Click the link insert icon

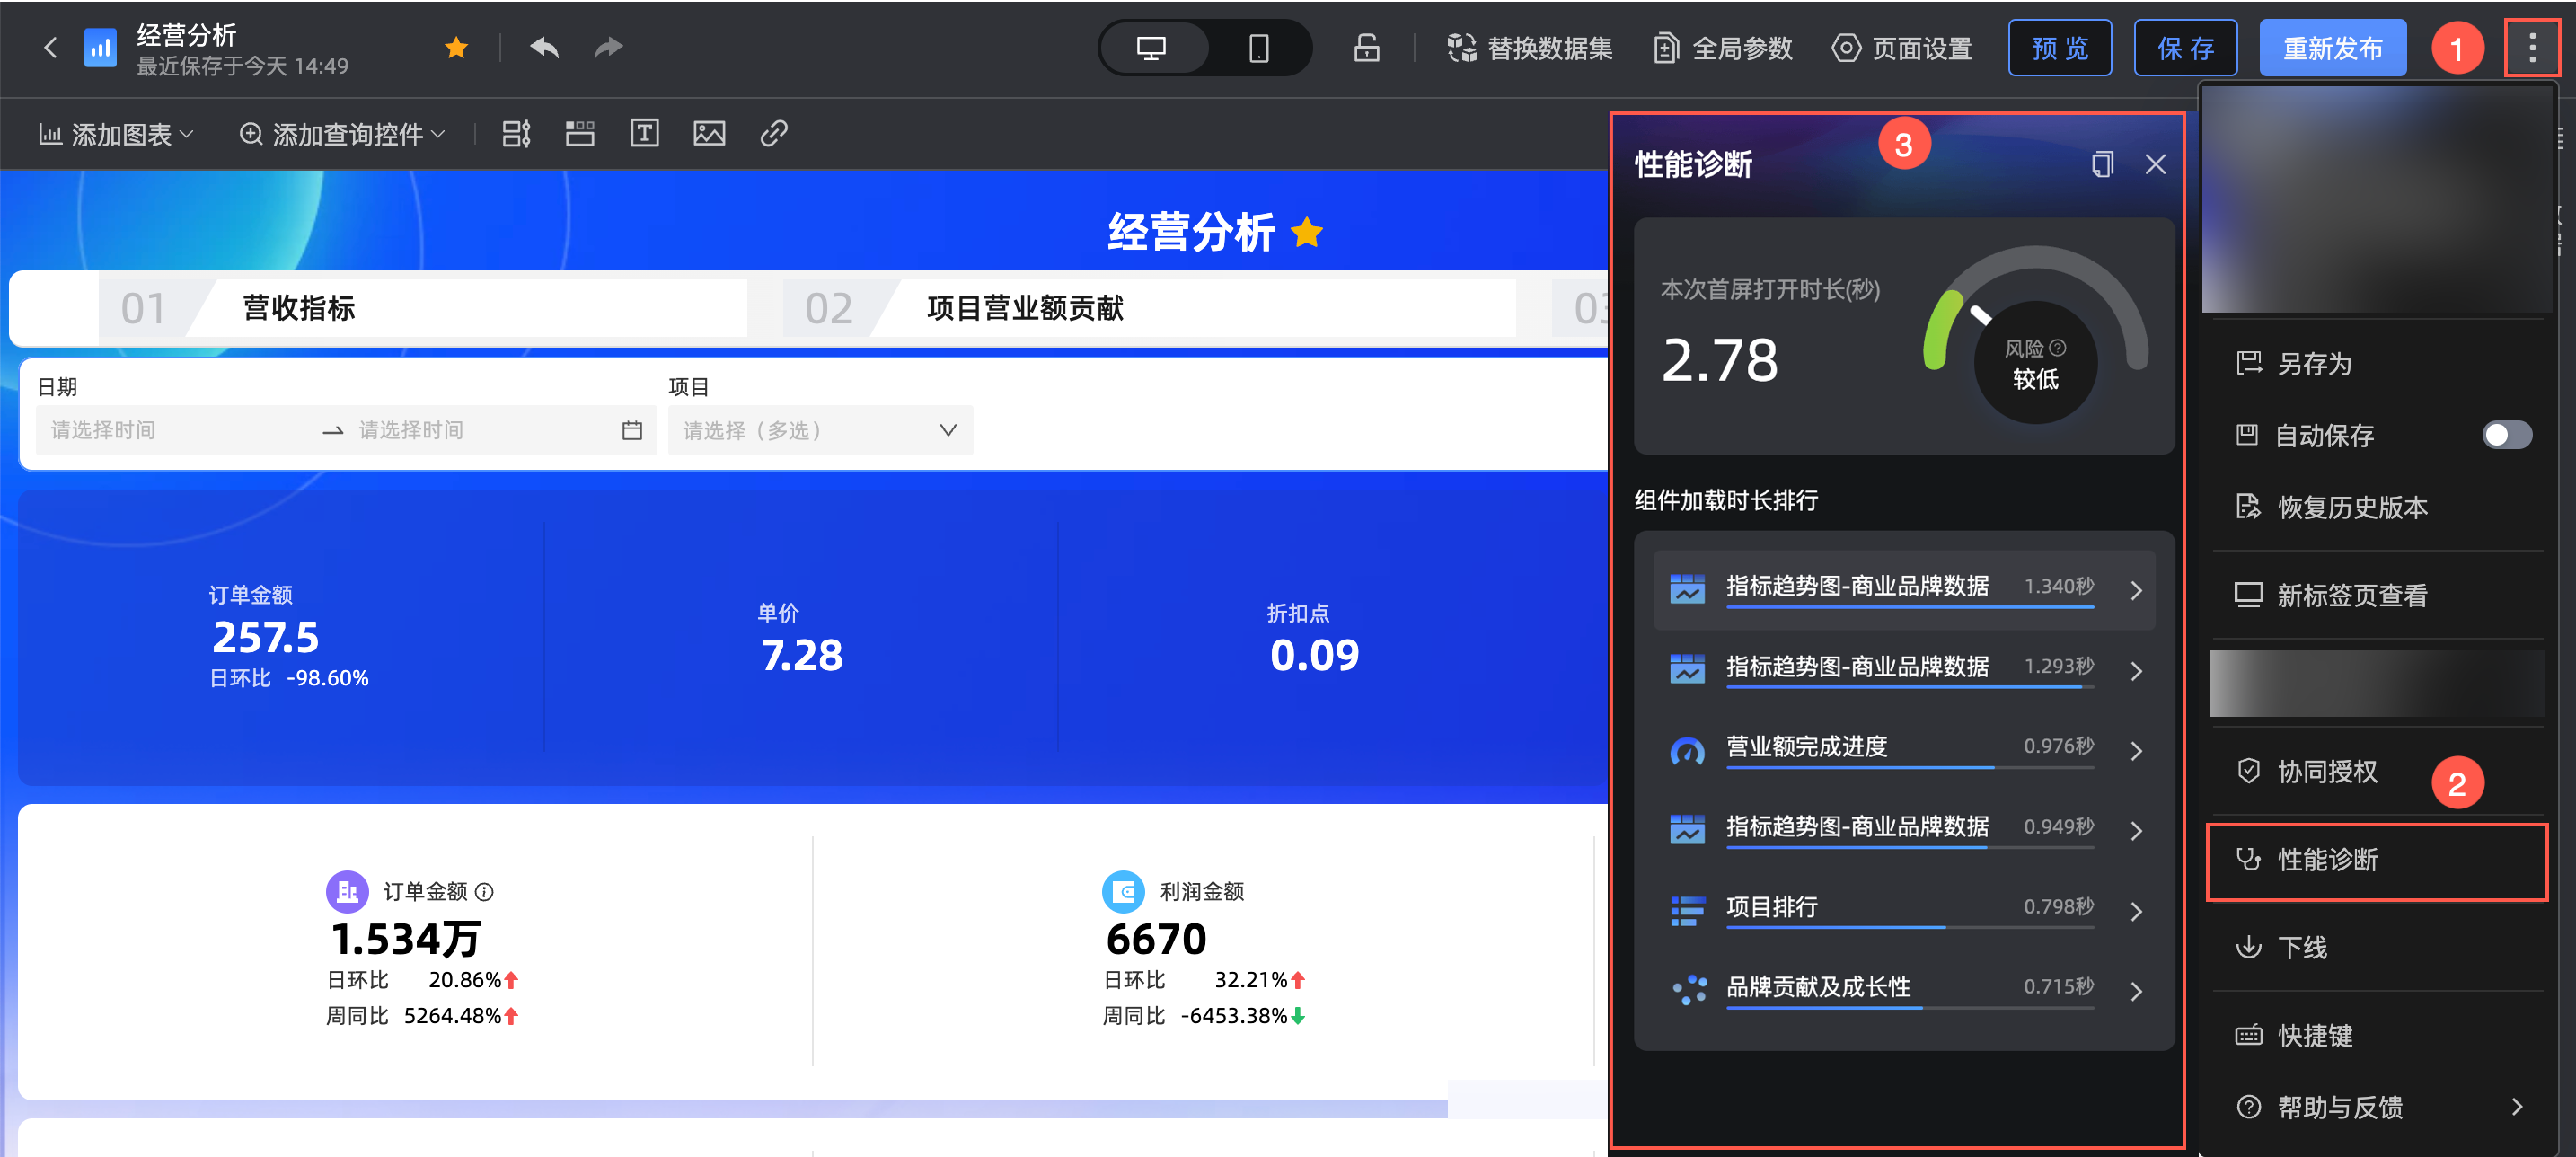click(773, 133)
